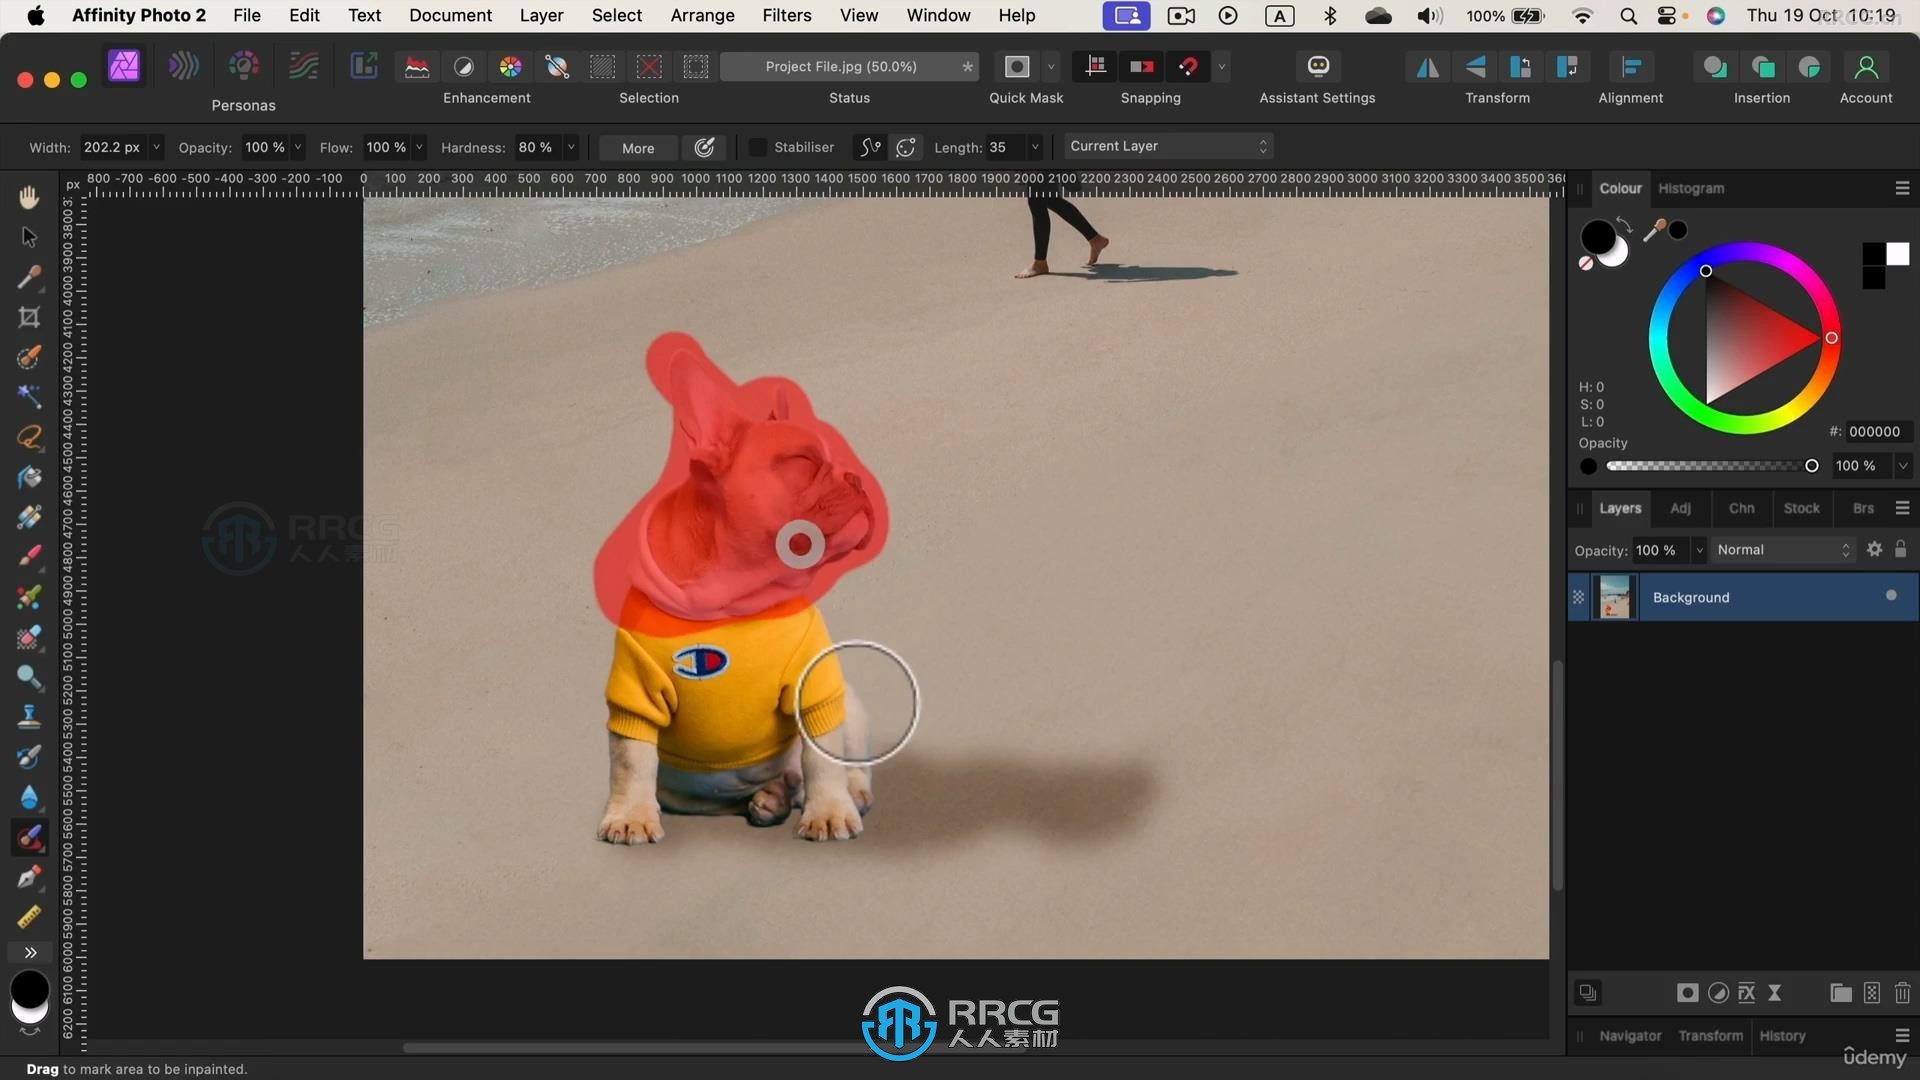Click Flip Horizontal transform button
The height and width of the screenshot is (1080, 1920).
pos(1427,66)
